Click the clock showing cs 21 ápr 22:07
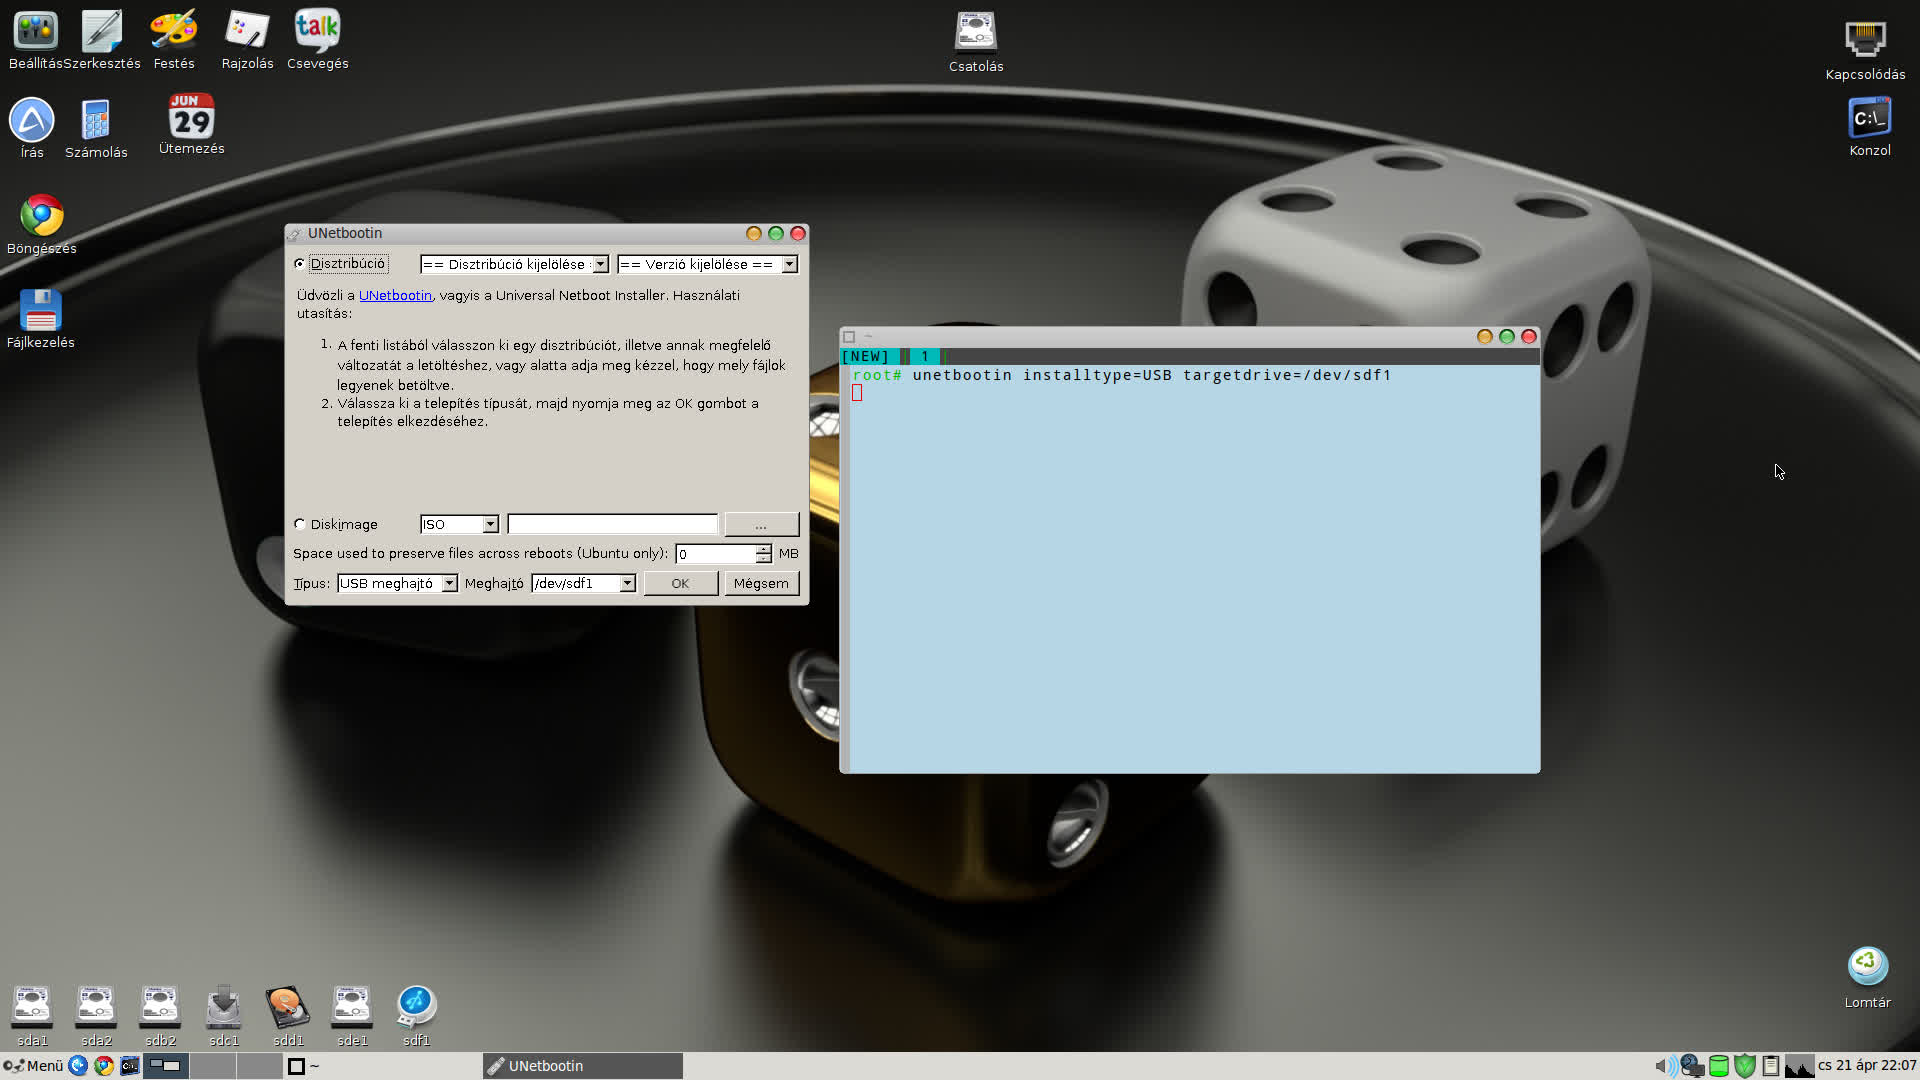 point(1867,1066)
